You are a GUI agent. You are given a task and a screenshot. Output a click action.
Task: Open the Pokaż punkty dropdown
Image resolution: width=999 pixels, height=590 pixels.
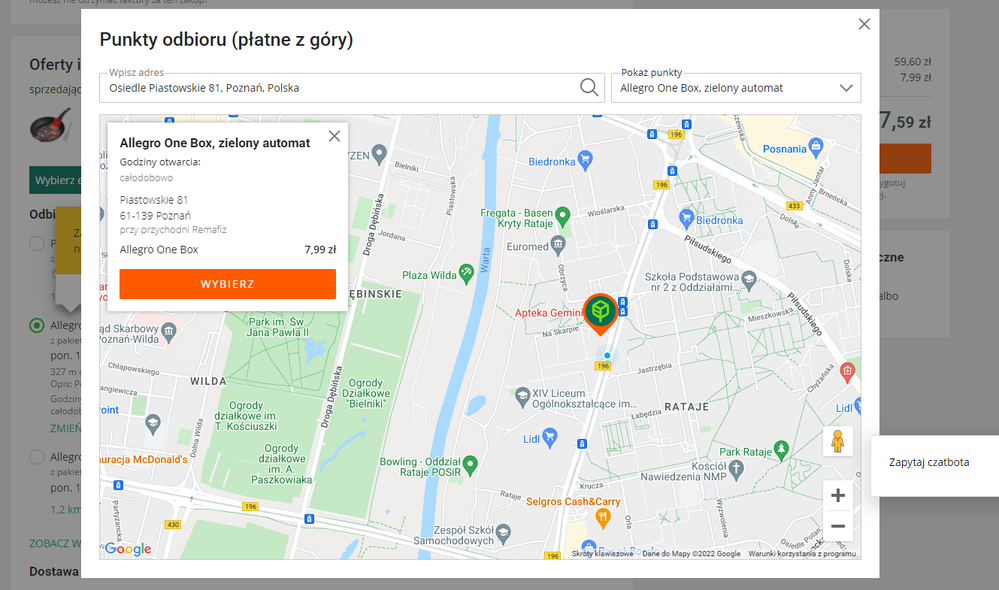[736, 88]
